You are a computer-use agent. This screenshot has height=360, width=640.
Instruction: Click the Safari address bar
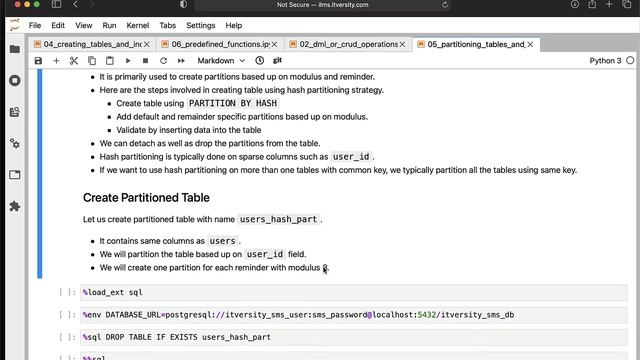coord(322,5)
